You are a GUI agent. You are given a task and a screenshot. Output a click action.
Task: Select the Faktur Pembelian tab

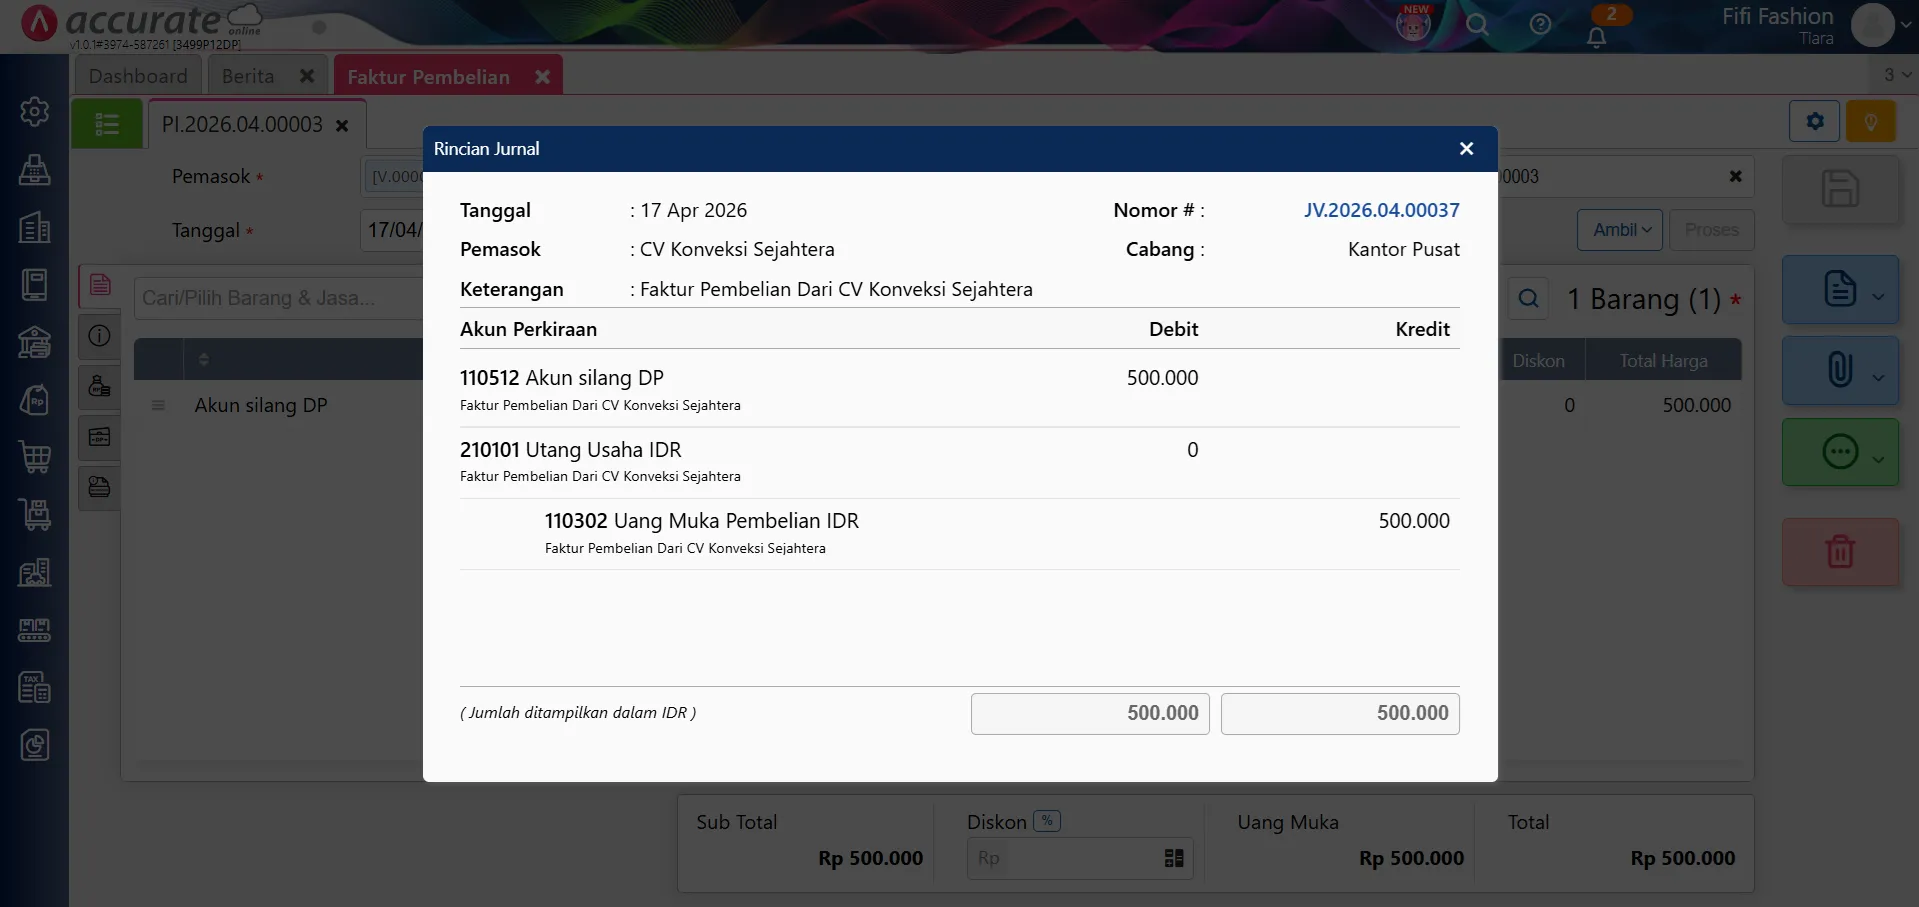point(428,77)
